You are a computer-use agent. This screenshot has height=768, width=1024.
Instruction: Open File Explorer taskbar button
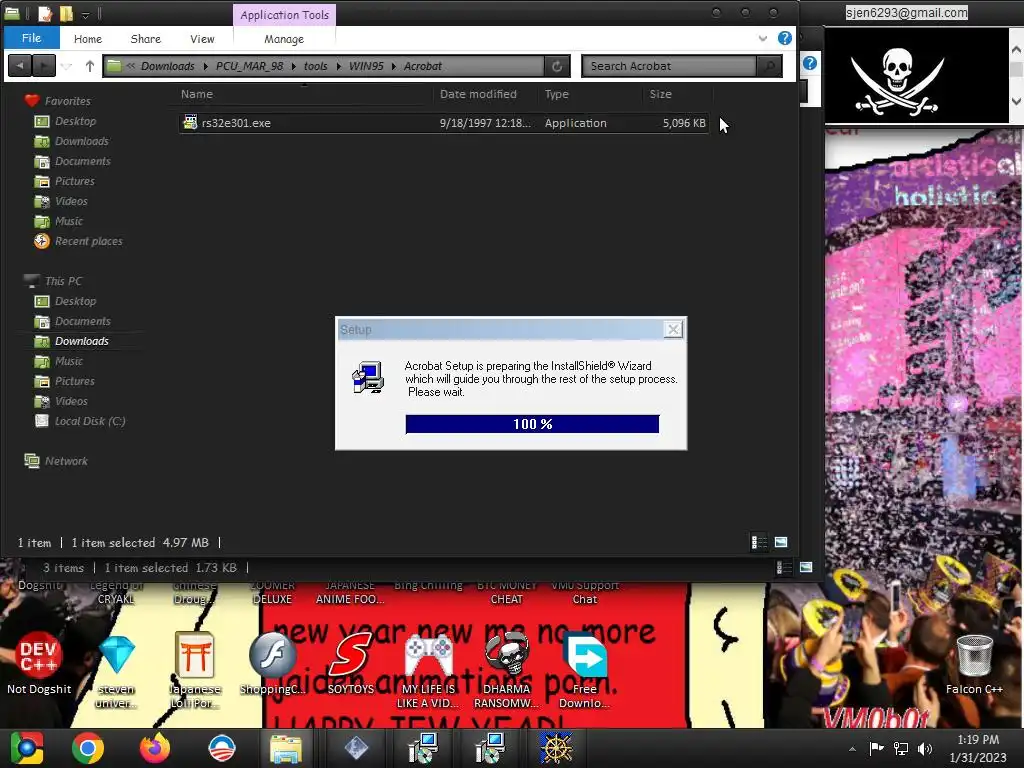click(286, 748)
